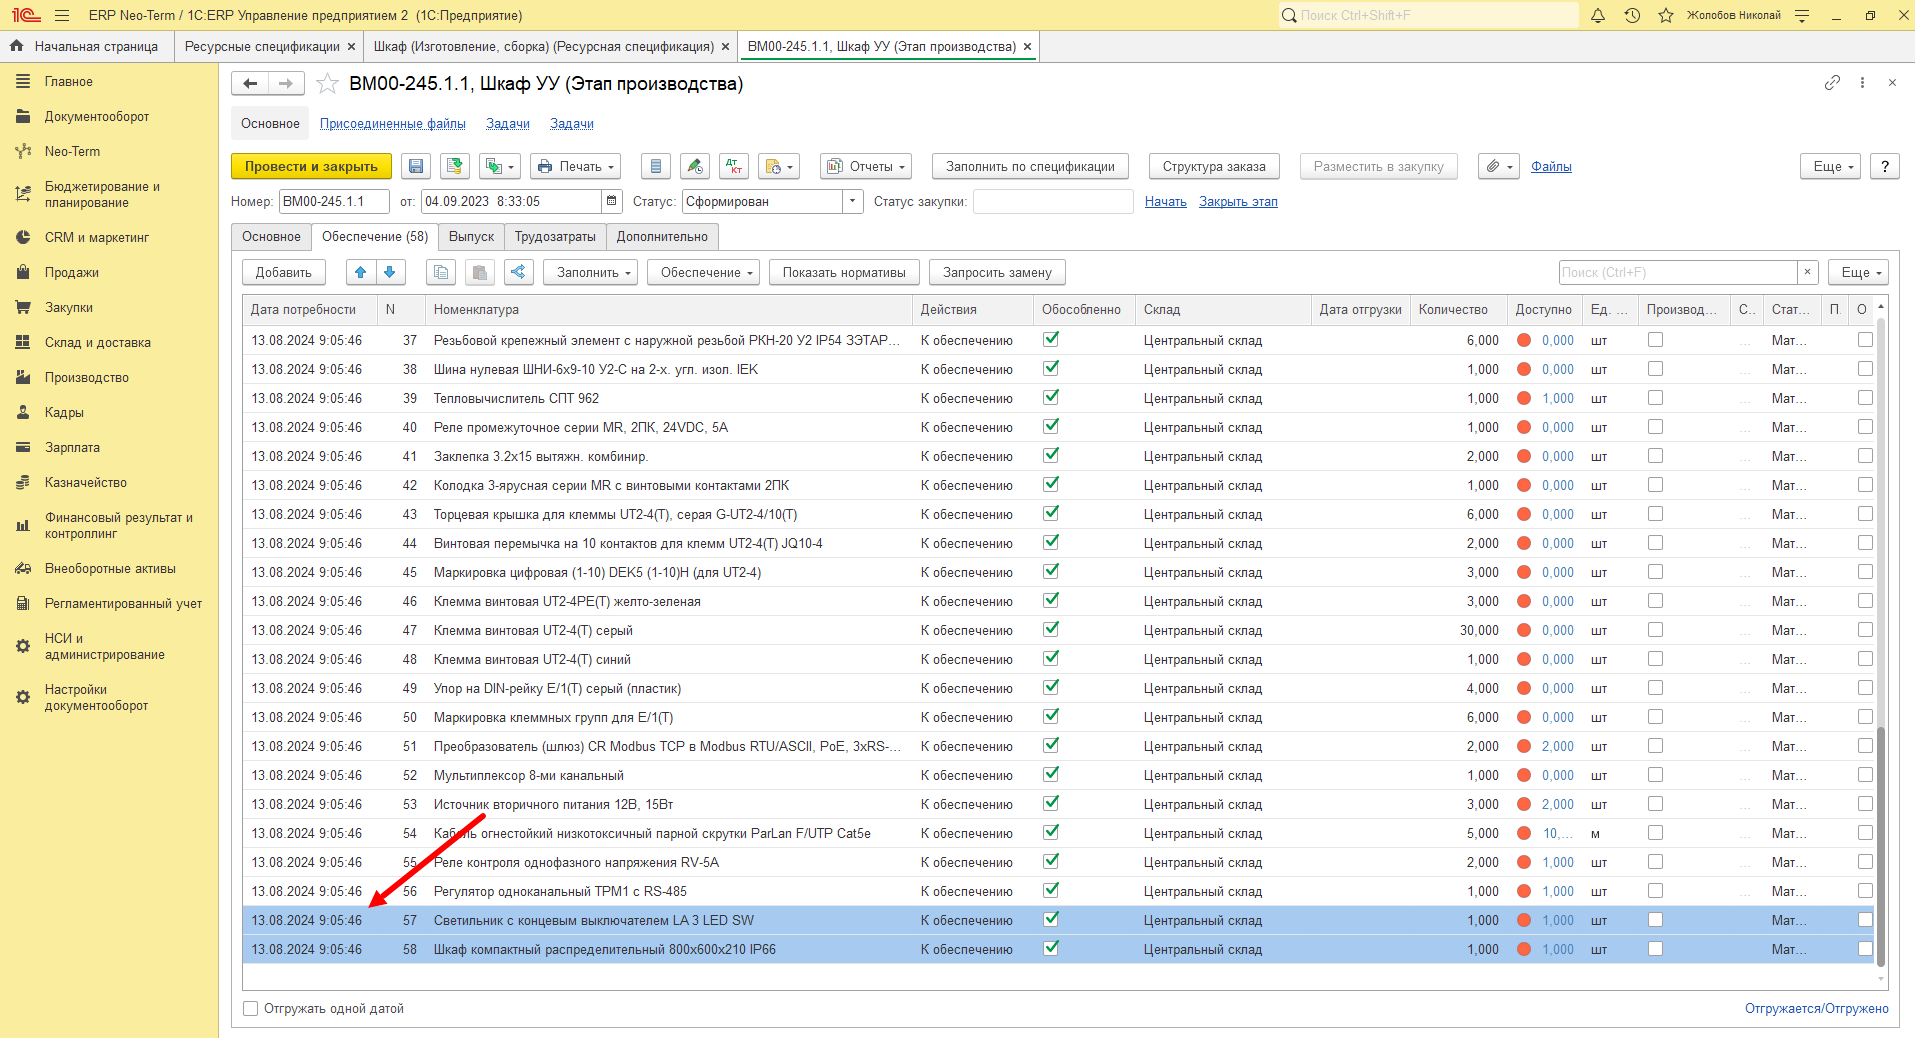Click the table search field
Viewport: 1915px width, 1038px height.
tap(1678, 272)
